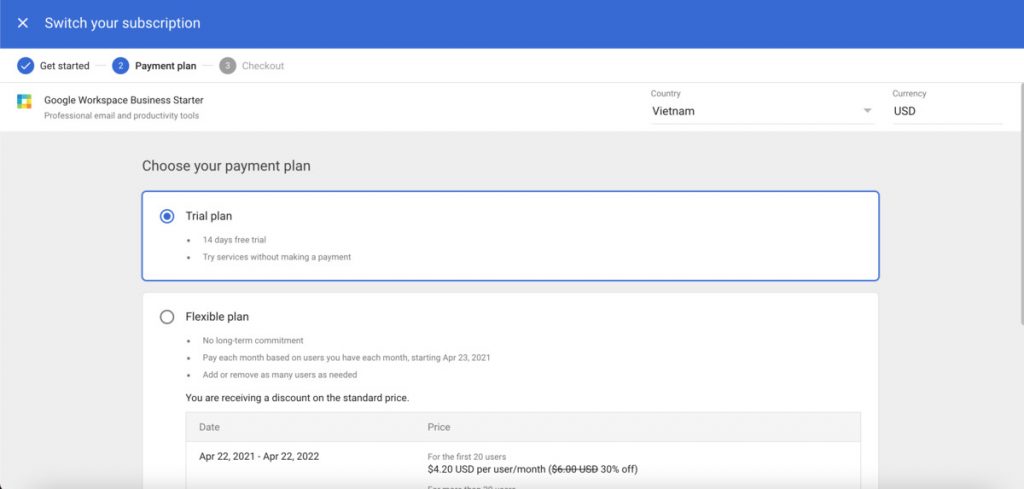Viewport: 1024px width, 489px height.
Task: Click the No long-term commitment bullet
Action: coord(253,341)
